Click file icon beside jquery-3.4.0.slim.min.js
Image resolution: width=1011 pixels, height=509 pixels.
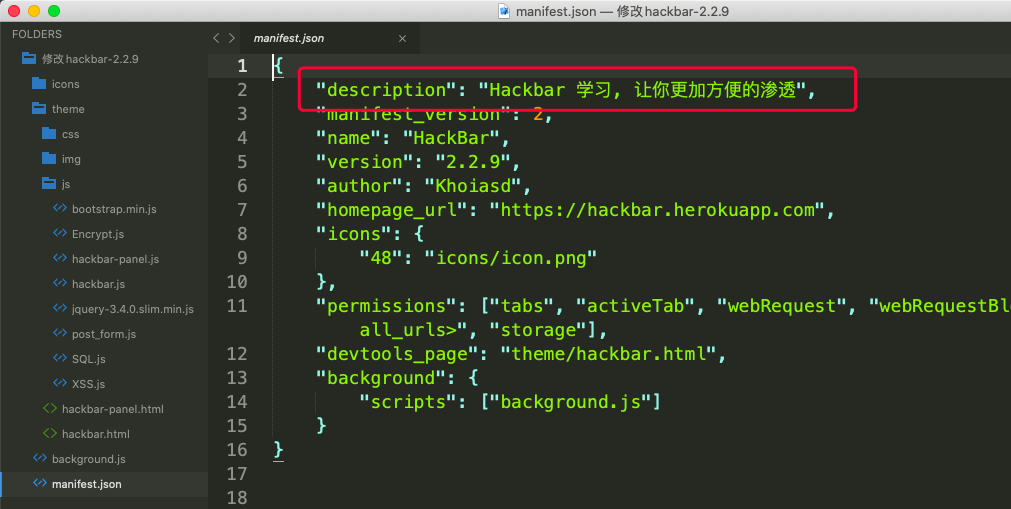(59, 308)
